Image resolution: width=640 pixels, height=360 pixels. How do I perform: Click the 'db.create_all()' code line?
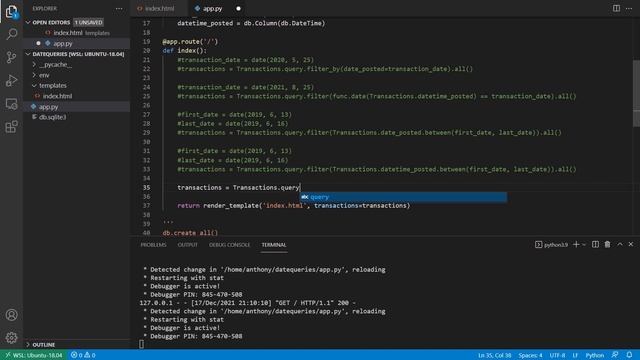190,233
